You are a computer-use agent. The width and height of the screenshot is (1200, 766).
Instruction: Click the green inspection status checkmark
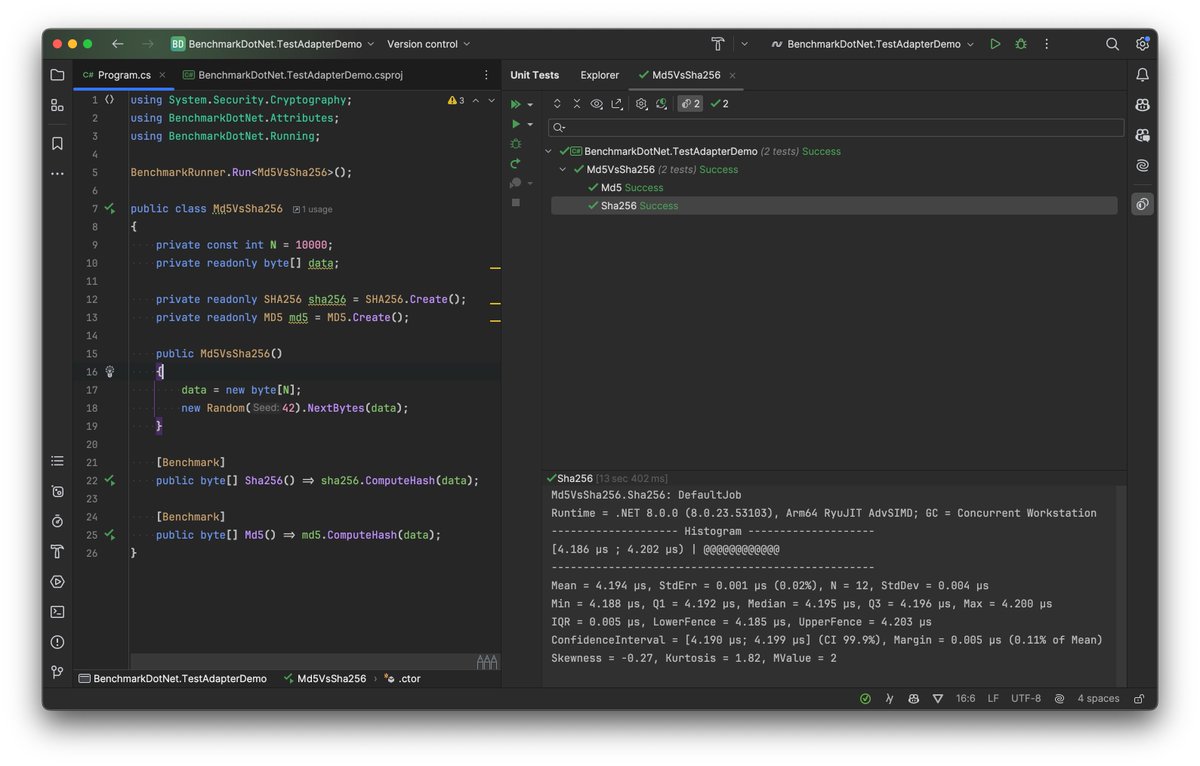click(x=865, y=698)
